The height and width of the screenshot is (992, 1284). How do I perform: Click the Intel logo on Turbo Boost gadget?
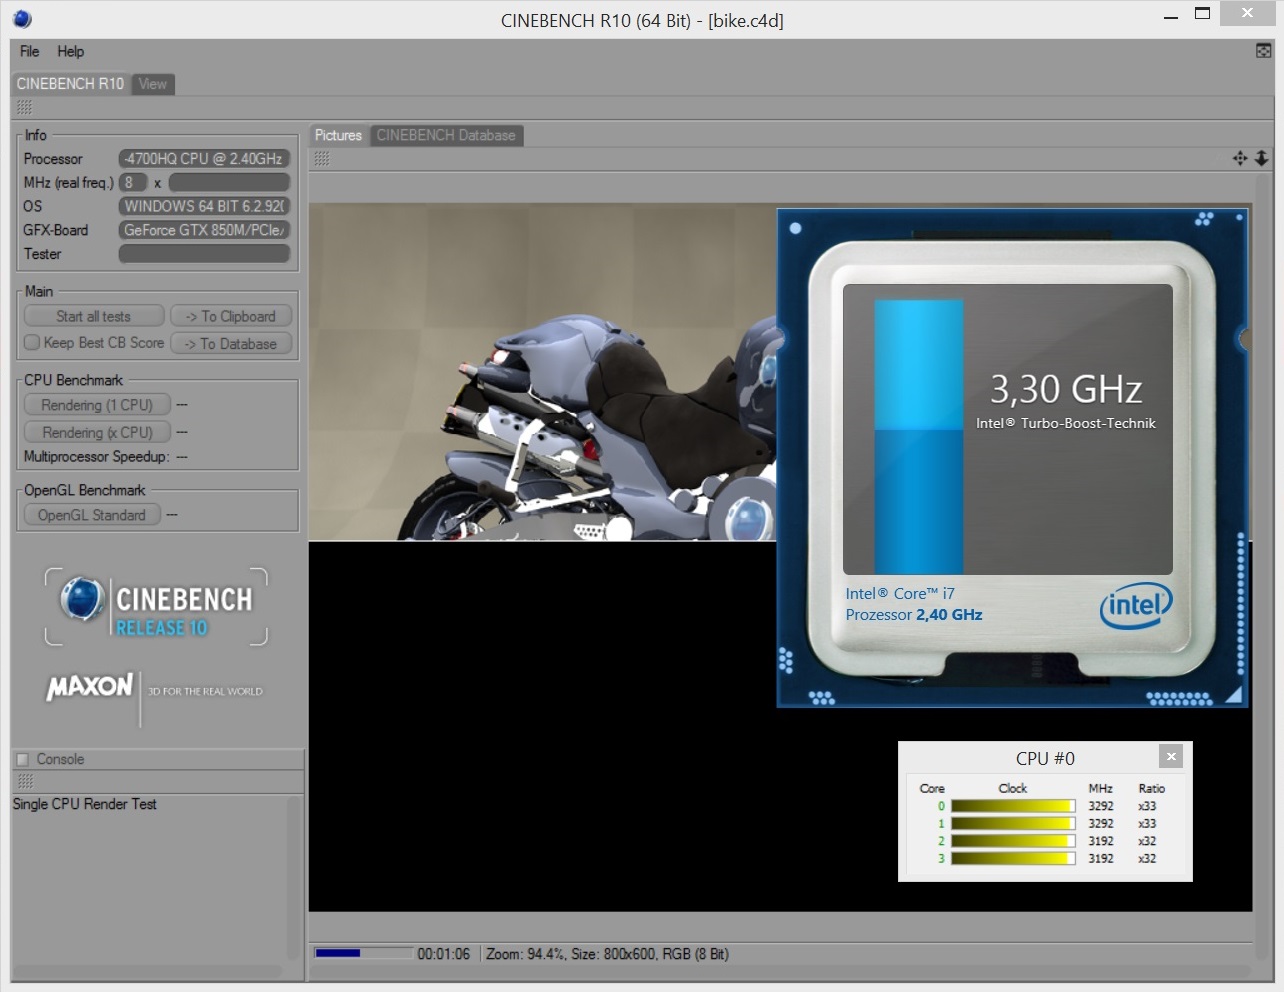pyautogui.click(x=1135, y=606)
